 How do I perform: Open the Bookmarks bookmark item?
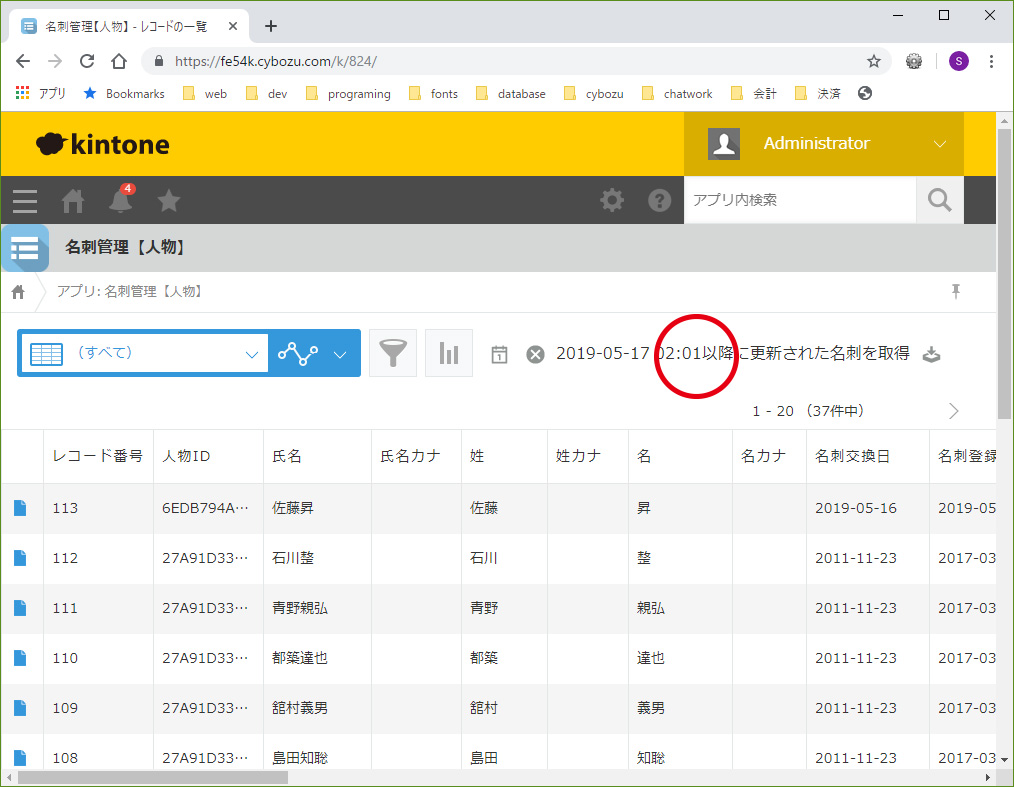click(x=124, y=94)
